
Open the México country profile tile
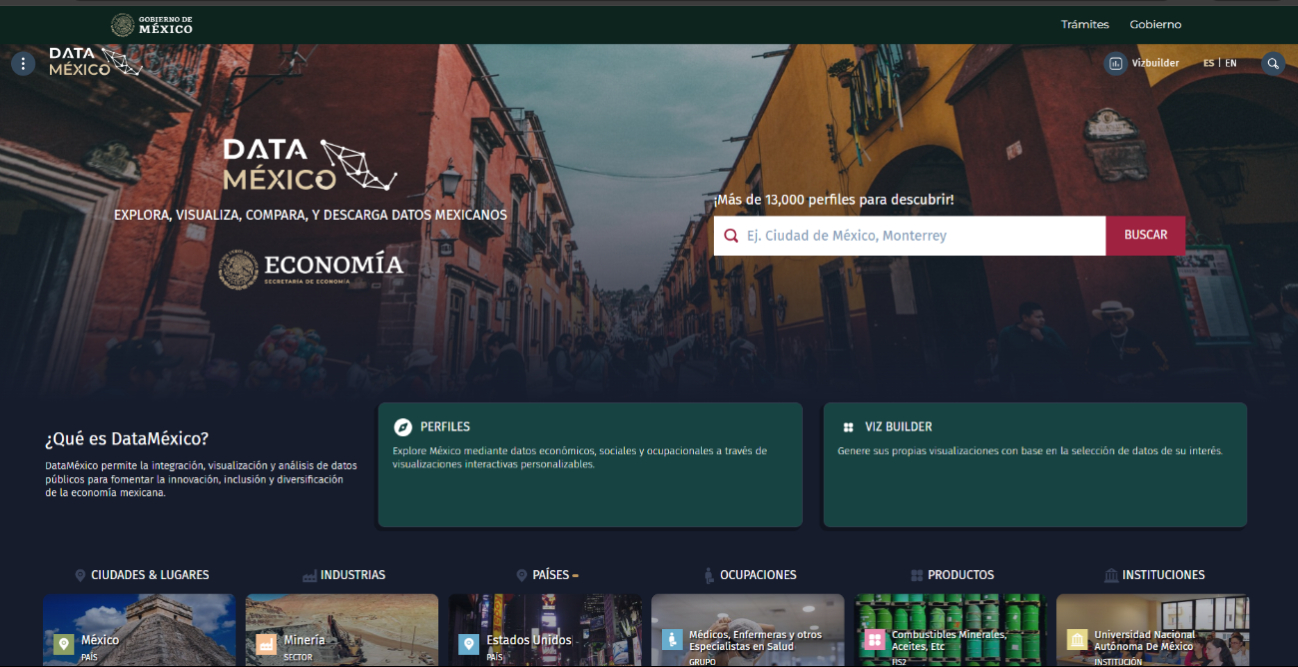tap(139, 630)
